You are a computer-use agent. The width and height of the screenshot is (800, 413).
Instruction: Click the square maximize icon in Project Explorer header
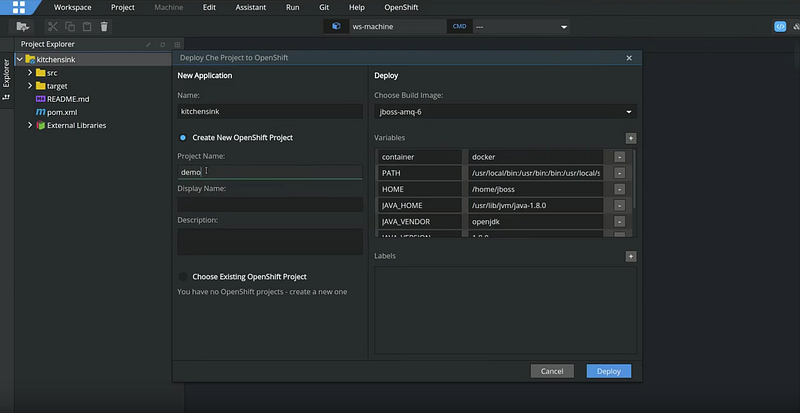[x=177, y=44]
